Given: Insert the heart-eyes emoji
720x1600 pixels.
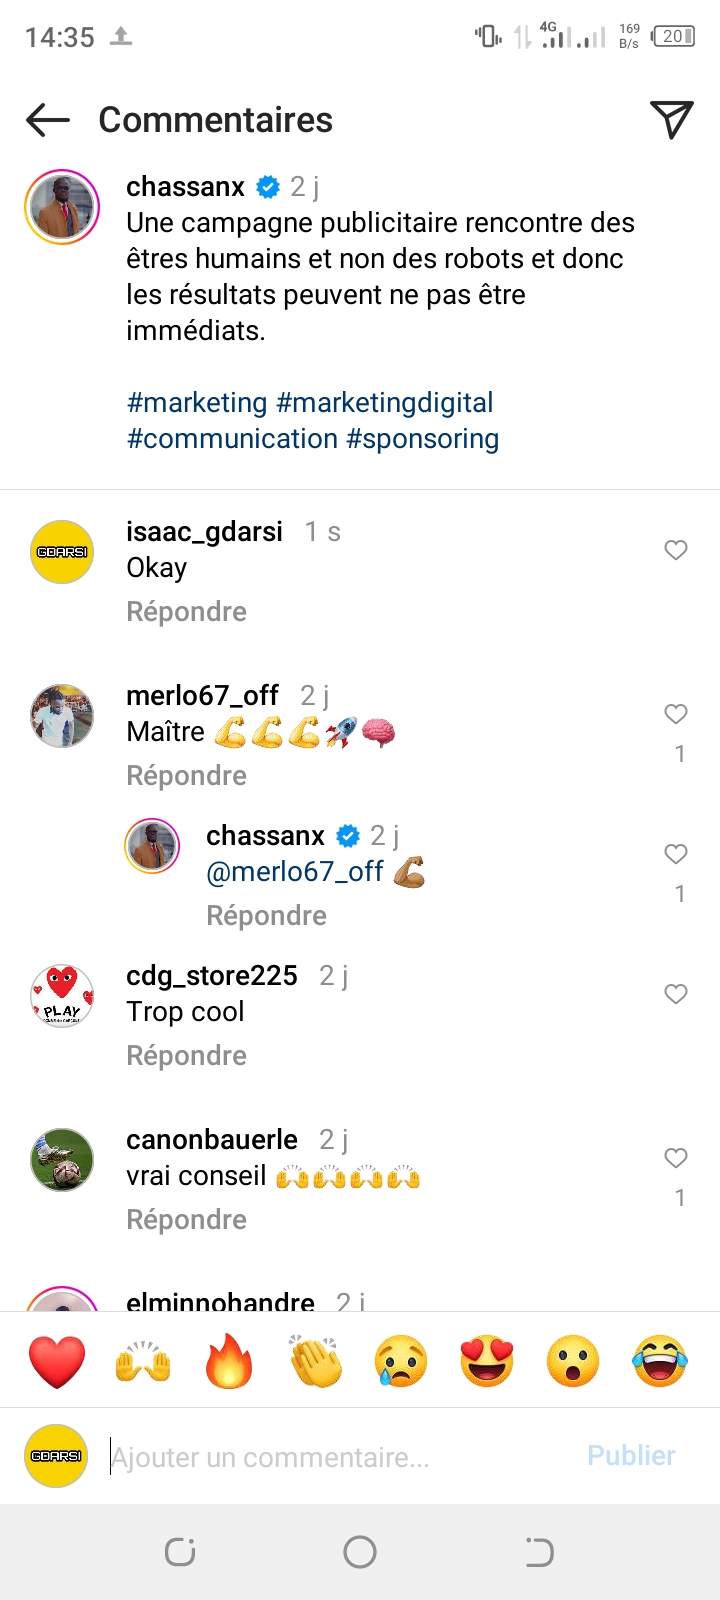Looking at the screenshot, I should (x=487, y=1361).
